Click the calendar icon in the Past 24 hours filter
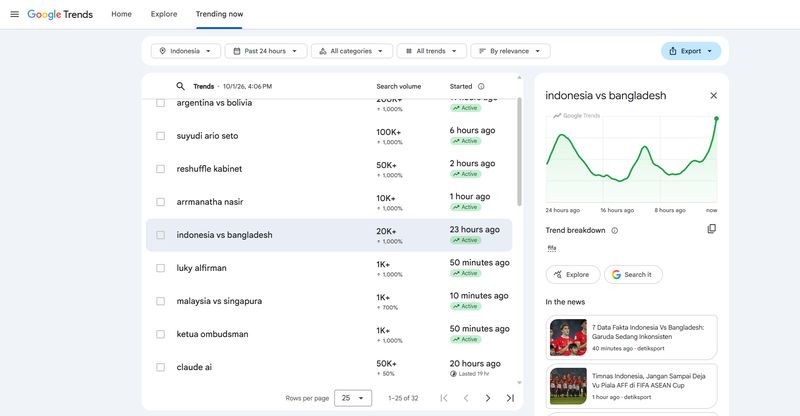This screenshot has height=416, width=800. tap(237, 51)
